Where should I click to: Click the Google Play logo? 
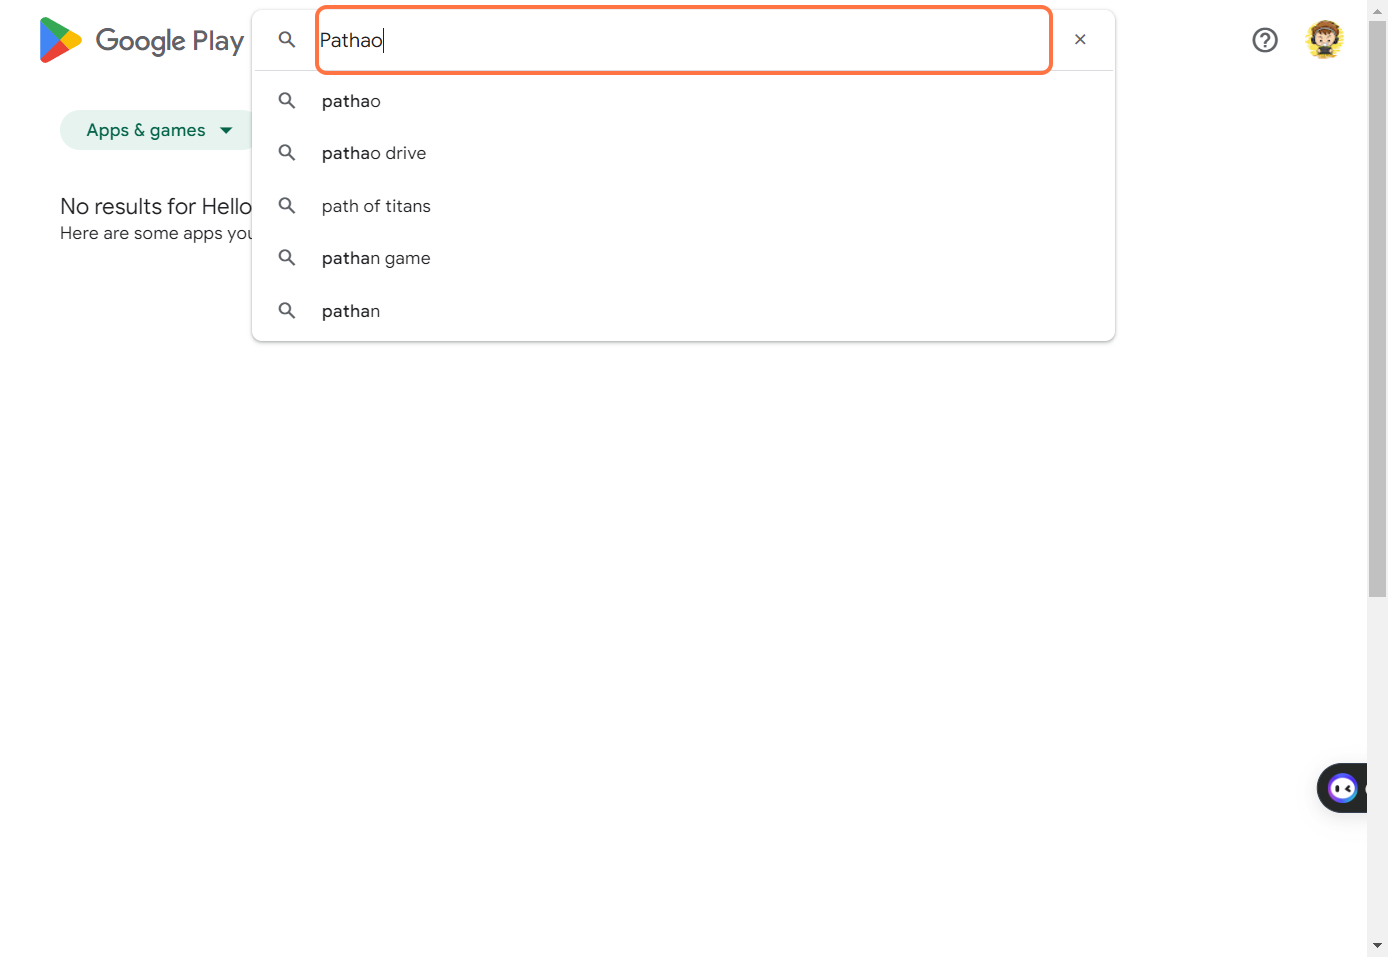[x=141, y=40]
